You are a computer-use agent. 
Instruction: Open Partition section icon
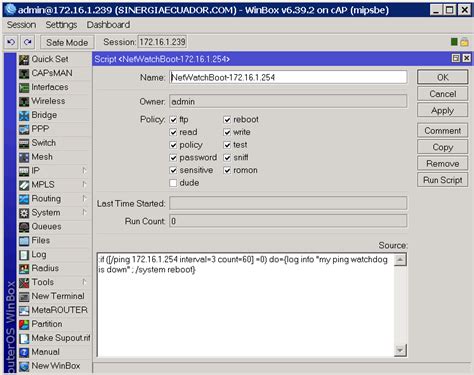coord(24,324)
